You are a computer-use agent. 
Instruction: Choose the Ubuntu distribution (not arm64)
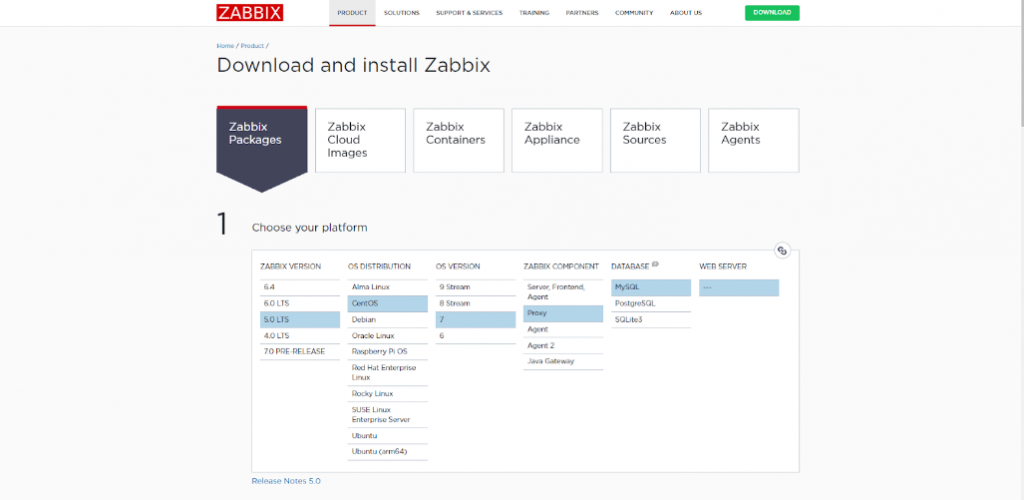point(387,435)
